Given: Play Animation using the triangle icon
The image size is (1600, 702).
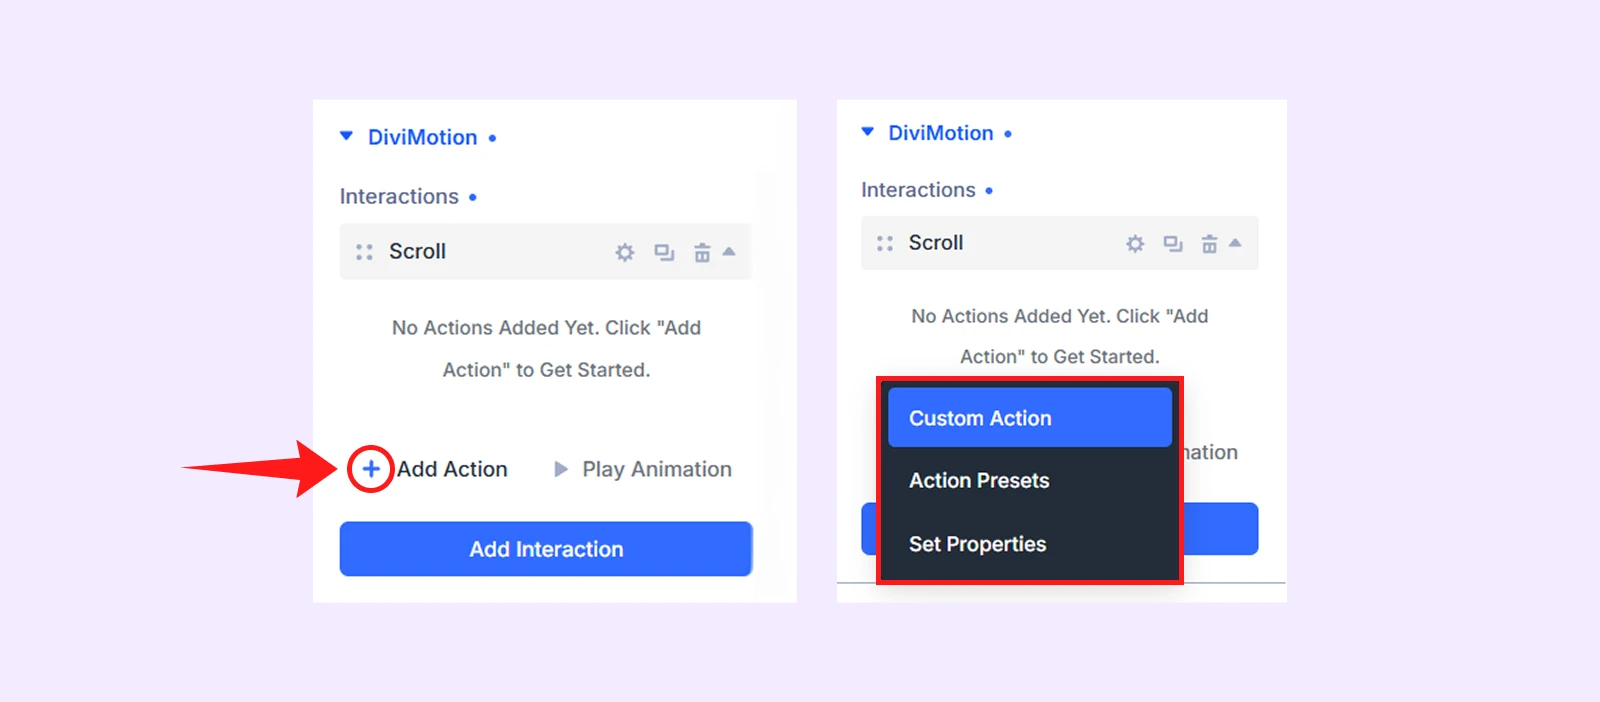Looking at the screenshot, I should 561,469.
